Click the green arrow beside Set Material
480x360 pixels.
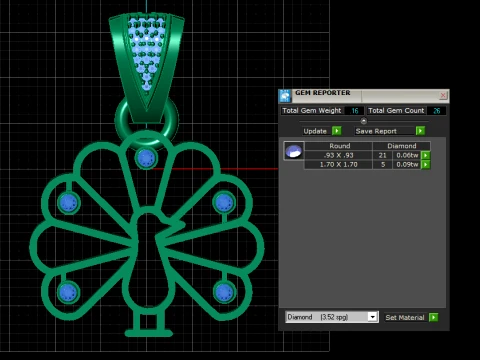click(433, 317)
